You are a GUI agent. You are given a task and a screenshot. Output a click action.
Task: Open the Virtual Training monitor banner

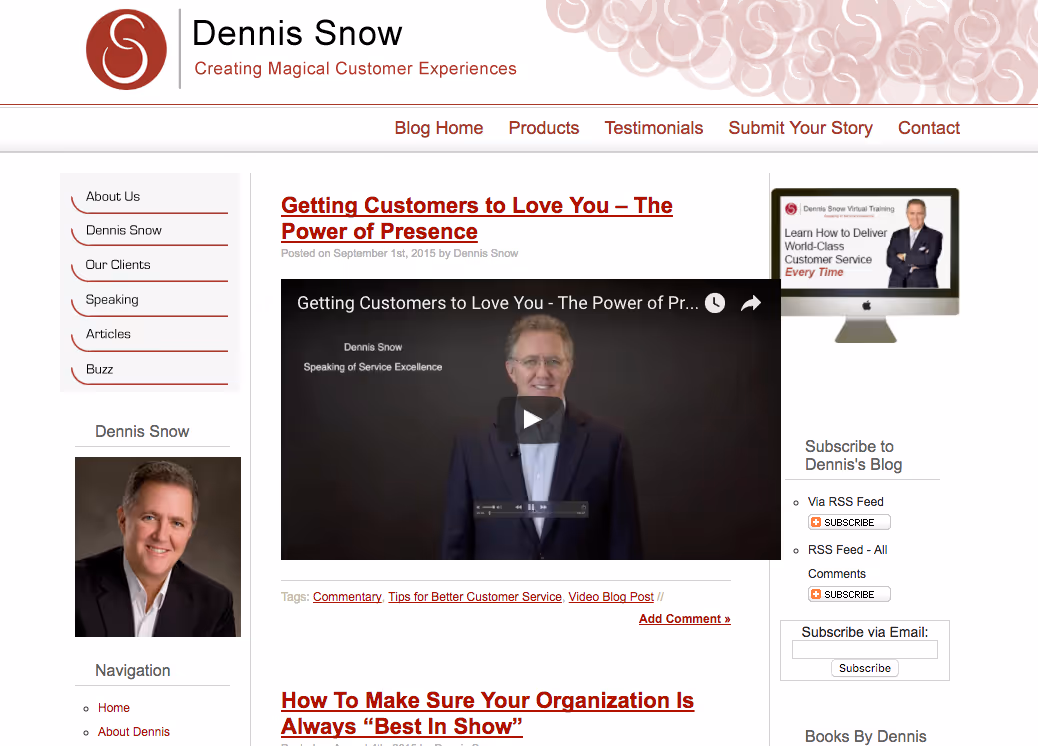865,265
